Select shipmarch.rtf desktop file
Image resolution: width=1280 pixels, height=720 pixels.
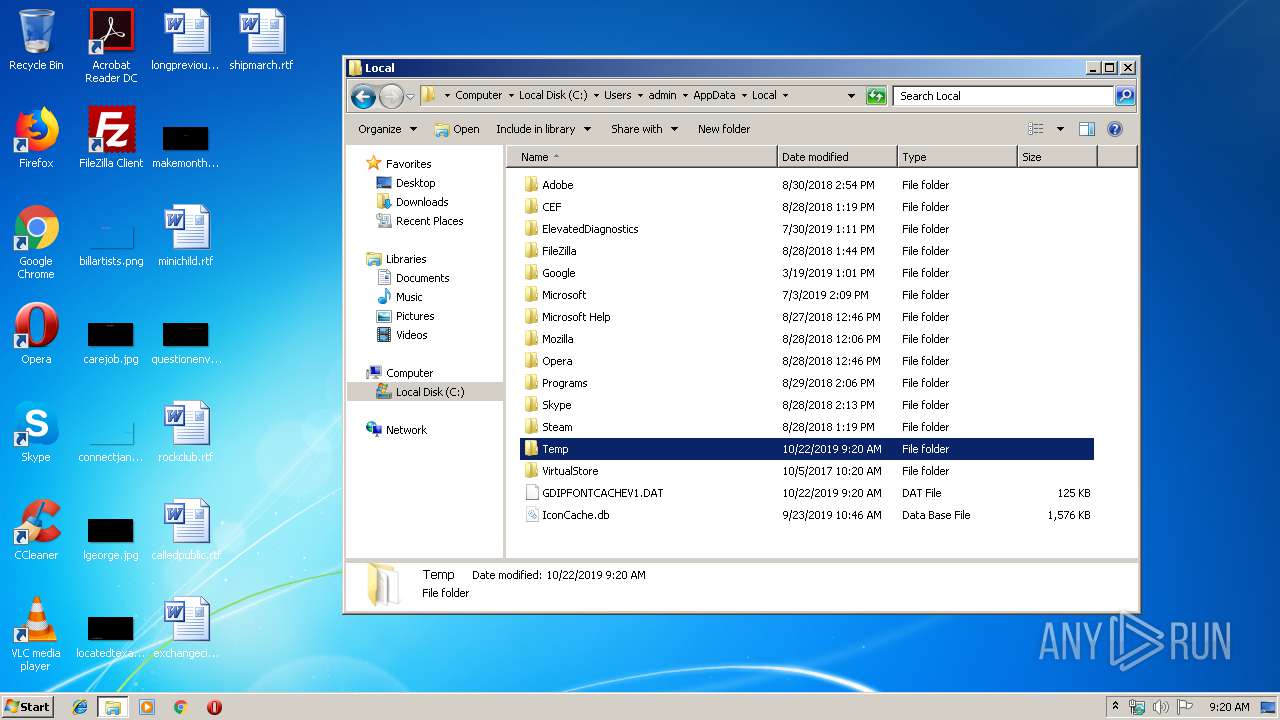pos(261,41)
